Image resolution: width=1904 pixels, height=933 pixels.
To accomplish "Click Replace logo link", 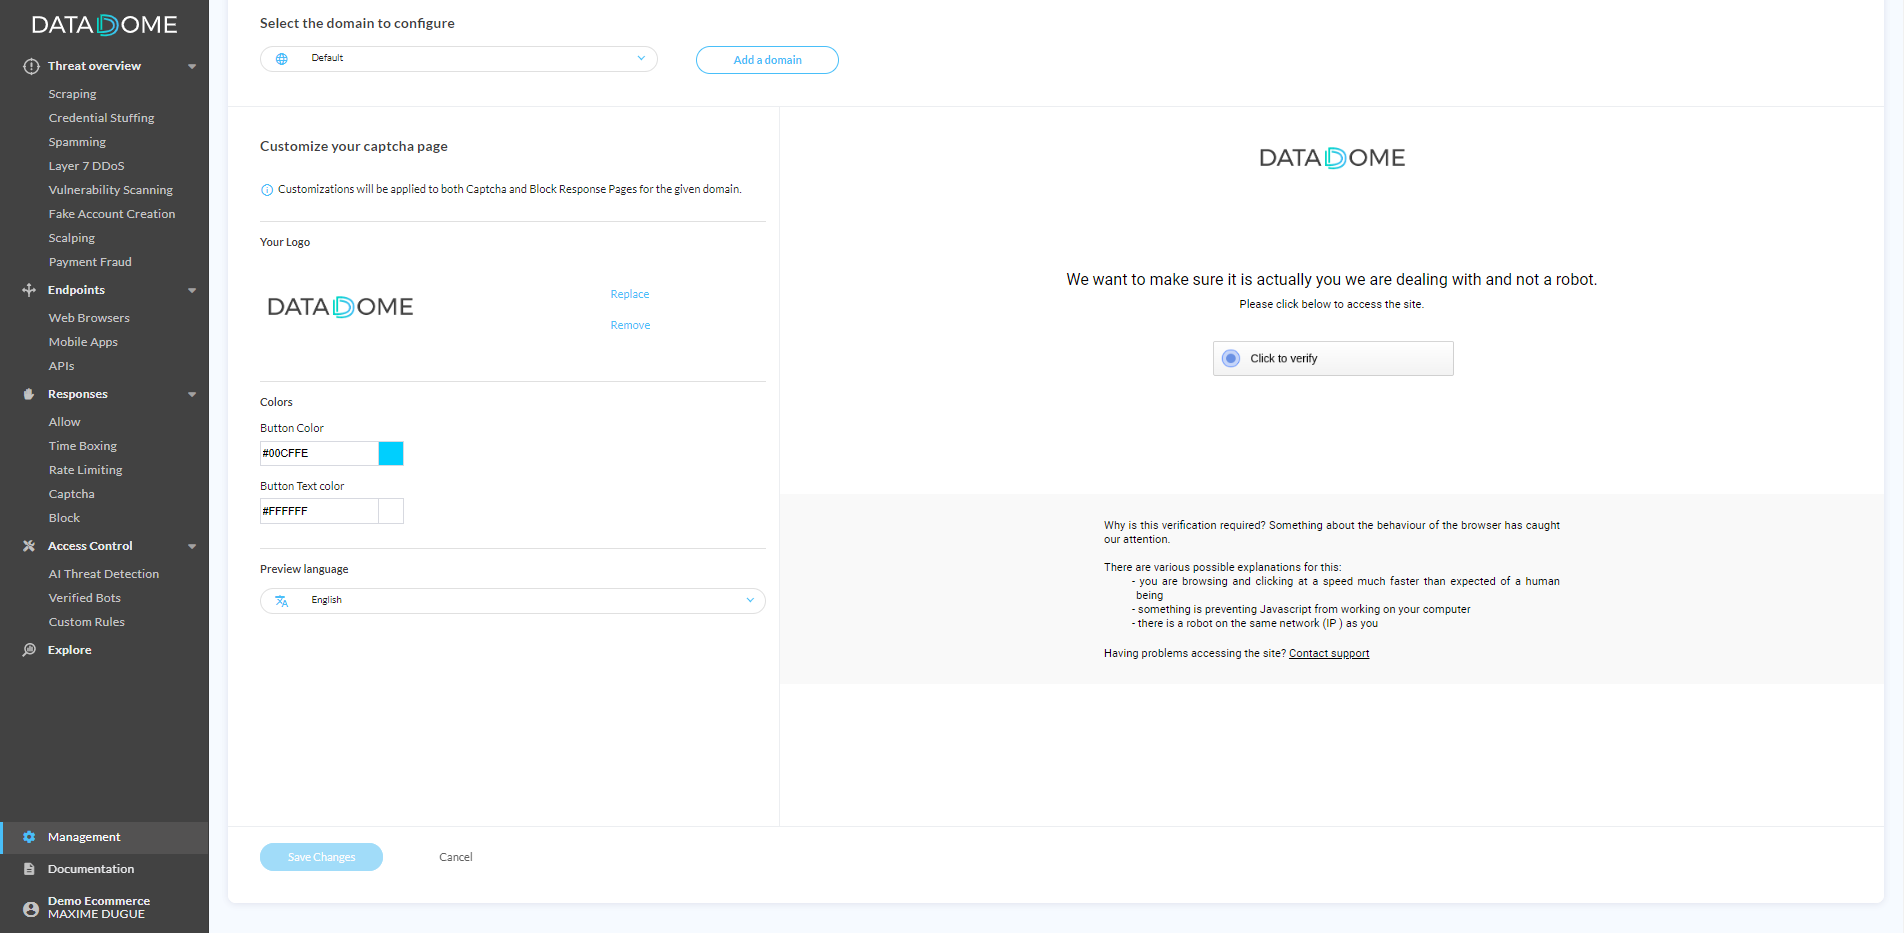I will [630, 294].
